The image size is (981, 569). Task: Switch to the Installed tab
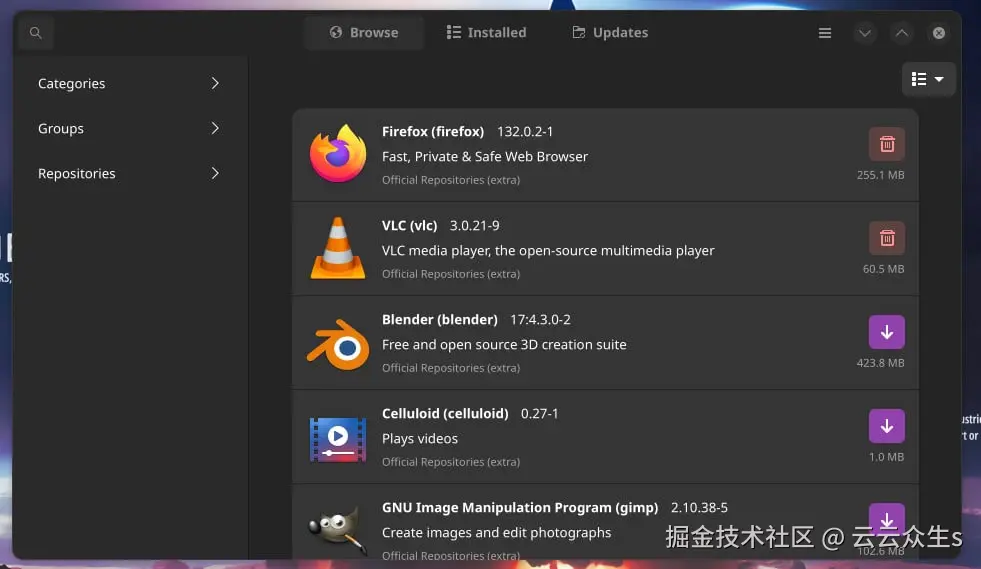click(x=487, y=33)
